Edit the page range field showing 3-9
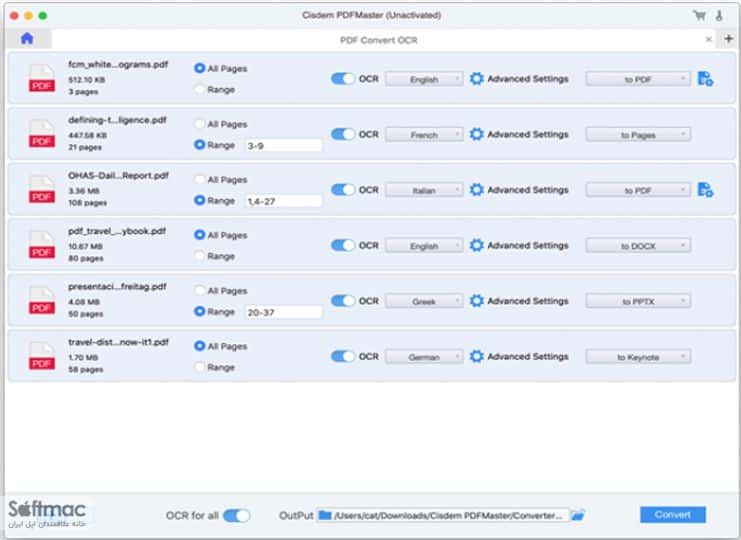The width and height of the screenshot is (741, 540). [284, 146]
